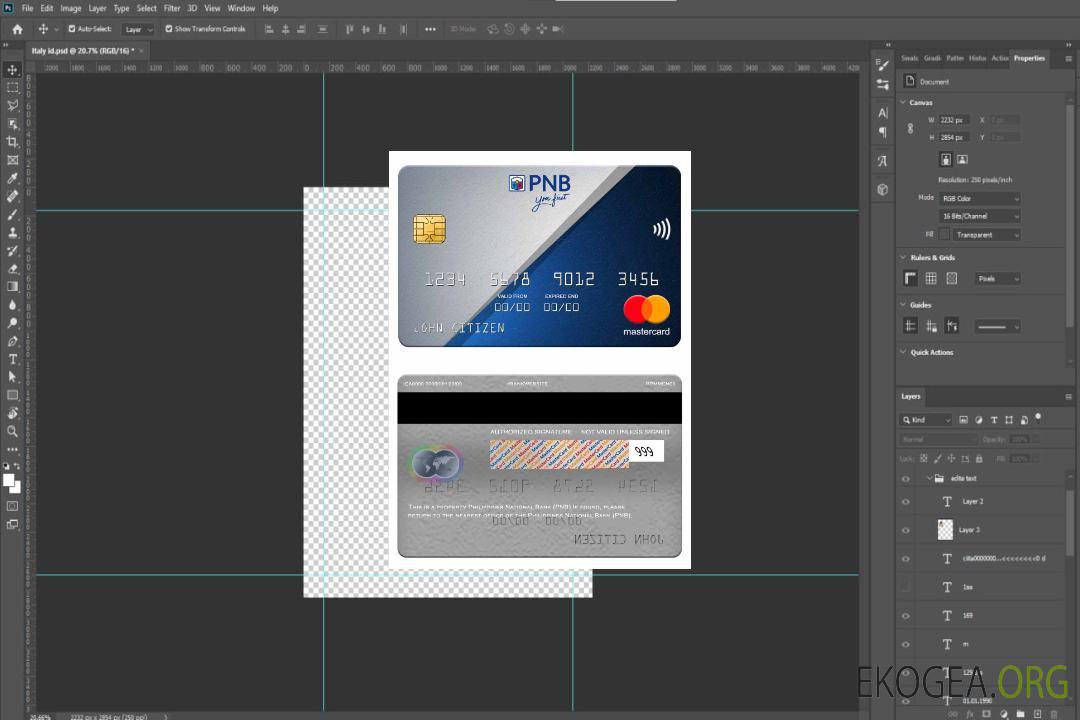Create a new layer from Layers panel
1080x720 pixels.
(1037, 714)
